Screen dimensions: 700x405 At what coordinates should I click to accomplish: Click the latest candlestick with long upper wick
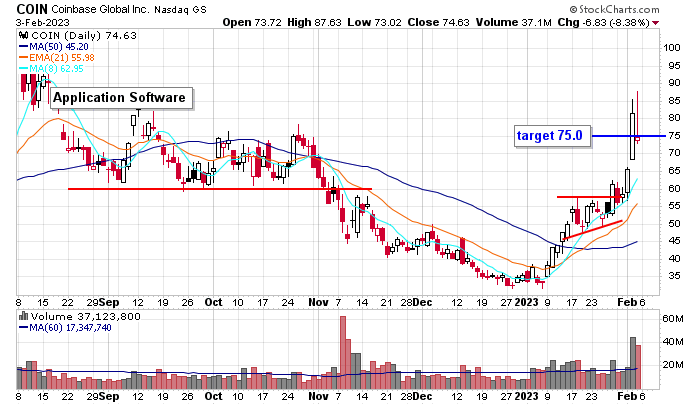(x=638, y=117)
